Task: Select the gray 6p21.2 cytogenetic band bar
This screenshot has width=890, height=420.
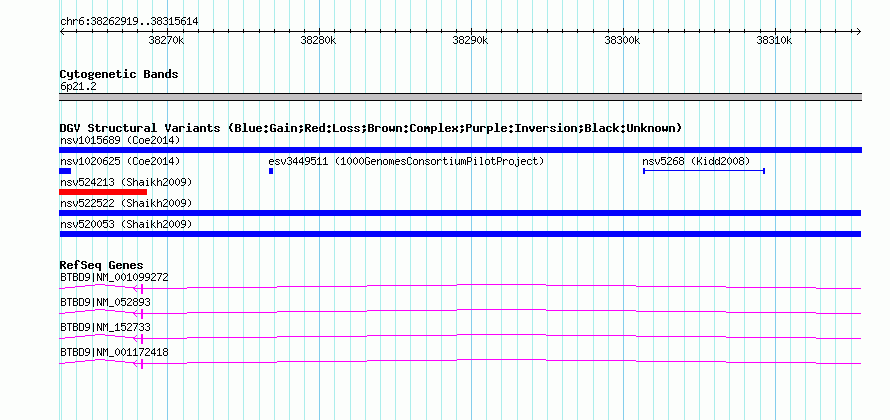Action: [460, 97]
